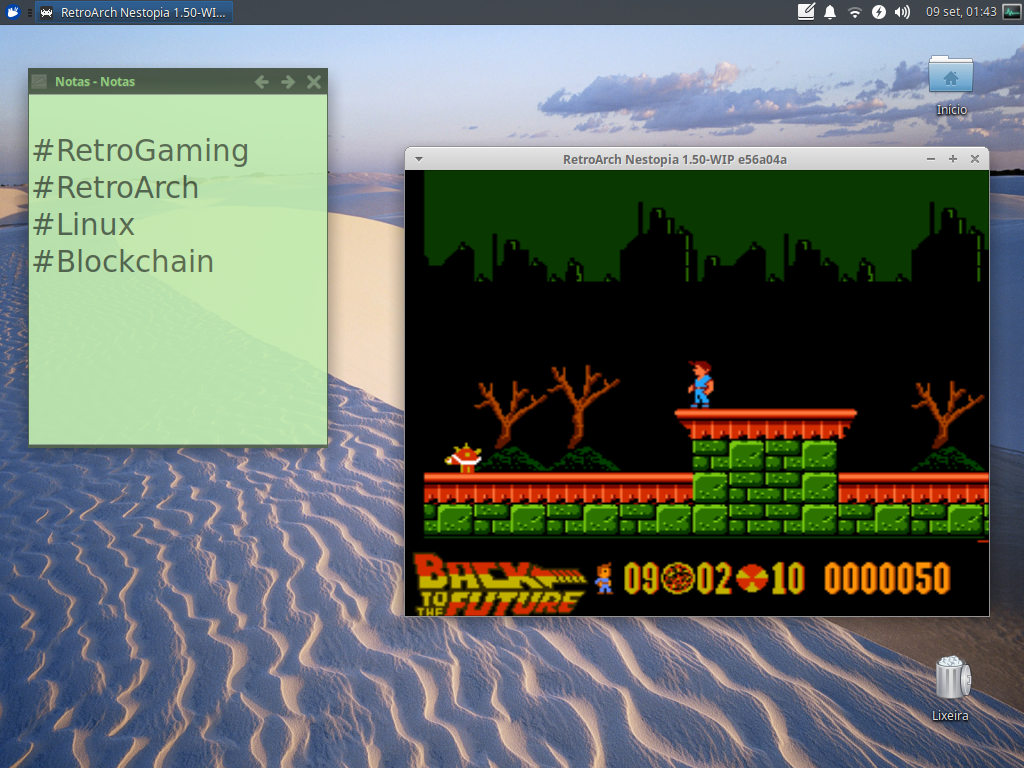Click the counter 10 beside radiation icon
This screenshot has height=768, width=1024.
coord(788,579)
